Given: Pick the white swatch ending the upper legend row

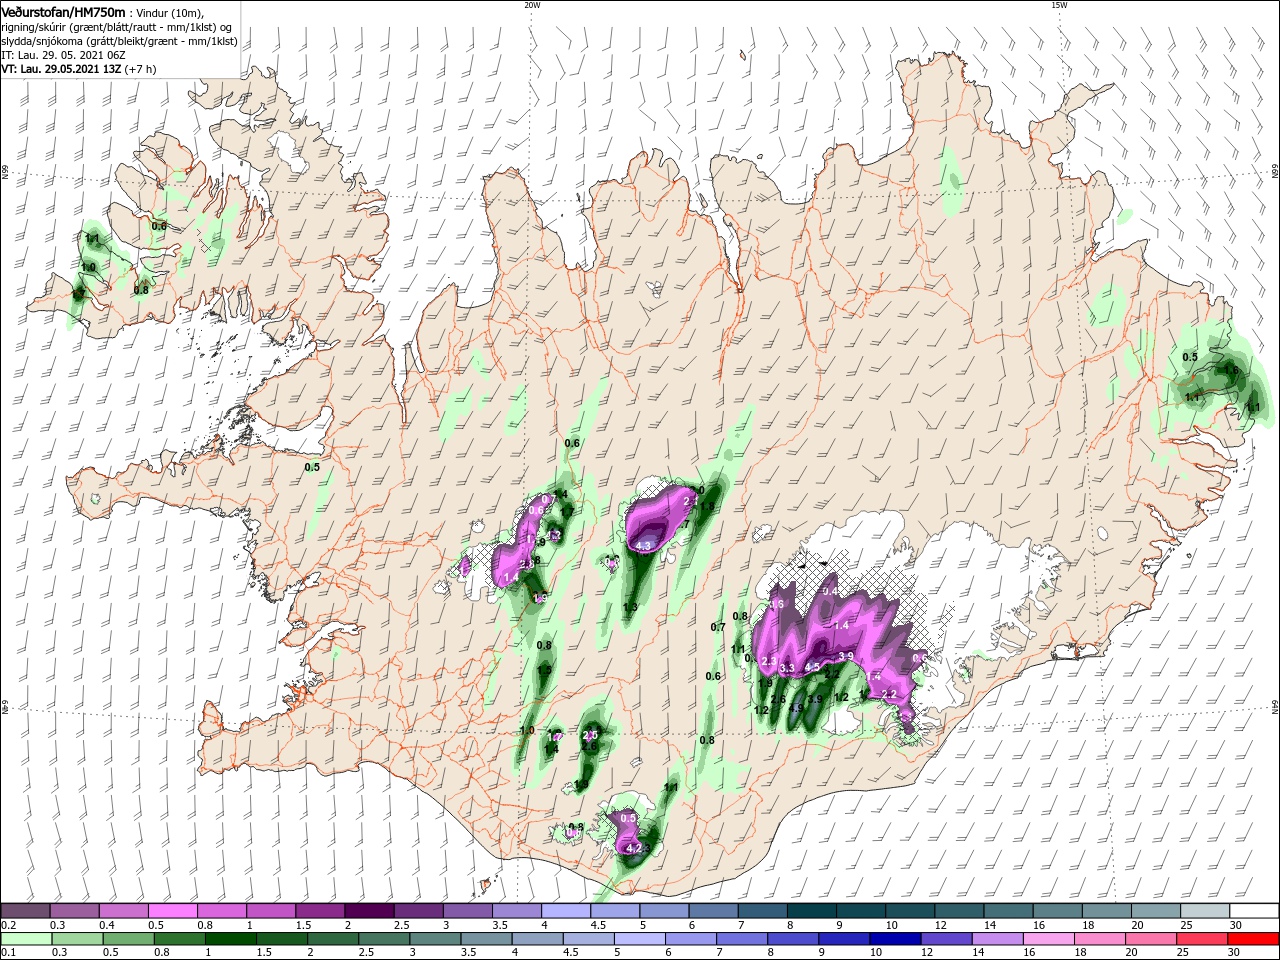Looking at the screenshot, I should pos(1254,911).
